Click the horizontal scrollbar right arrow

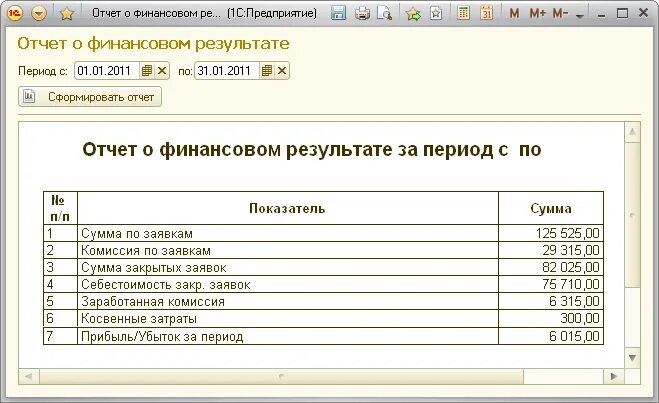point(614,376)
